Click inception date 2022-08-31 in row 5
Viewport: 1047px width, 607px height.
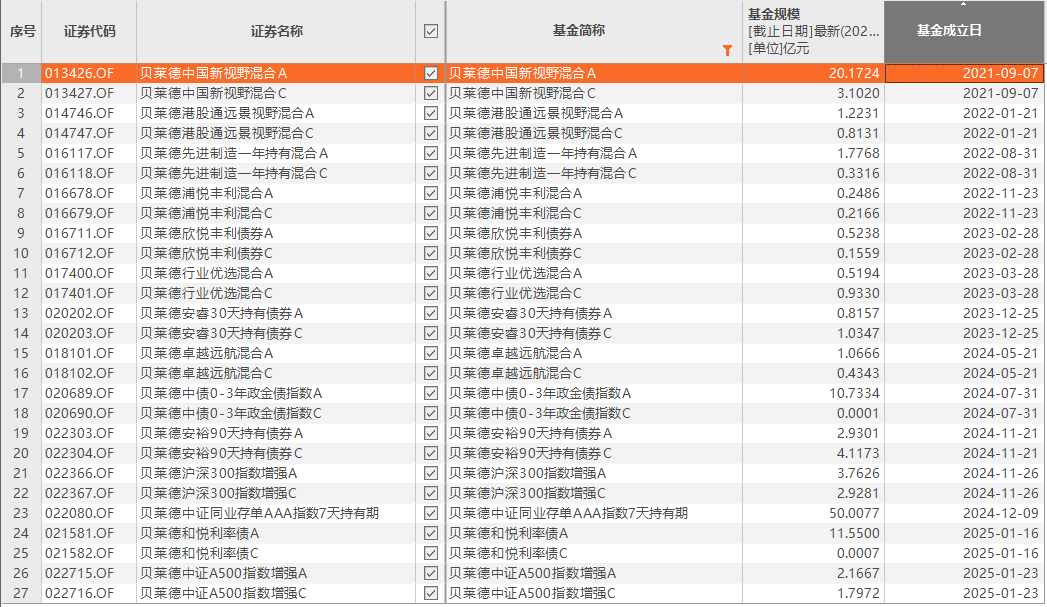click(x=1000, y=154)
